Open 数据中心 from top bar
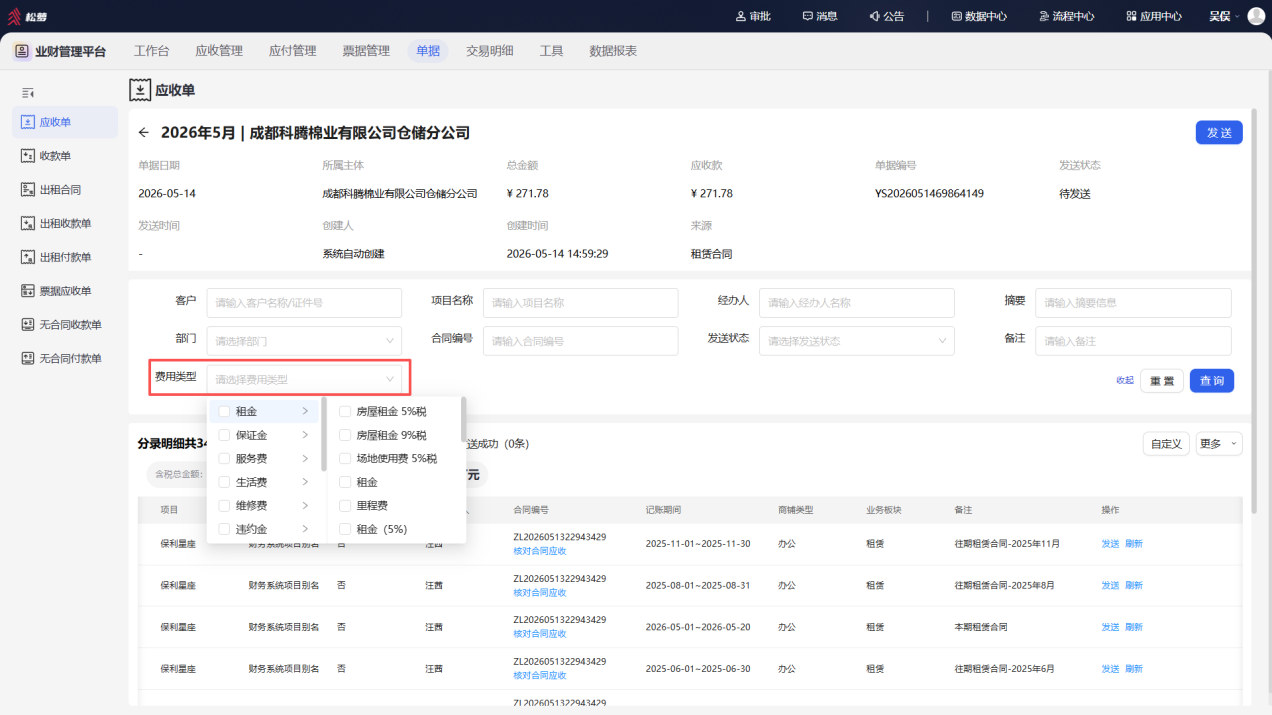Screen dimensions: 1272x715 coord(979,16)
